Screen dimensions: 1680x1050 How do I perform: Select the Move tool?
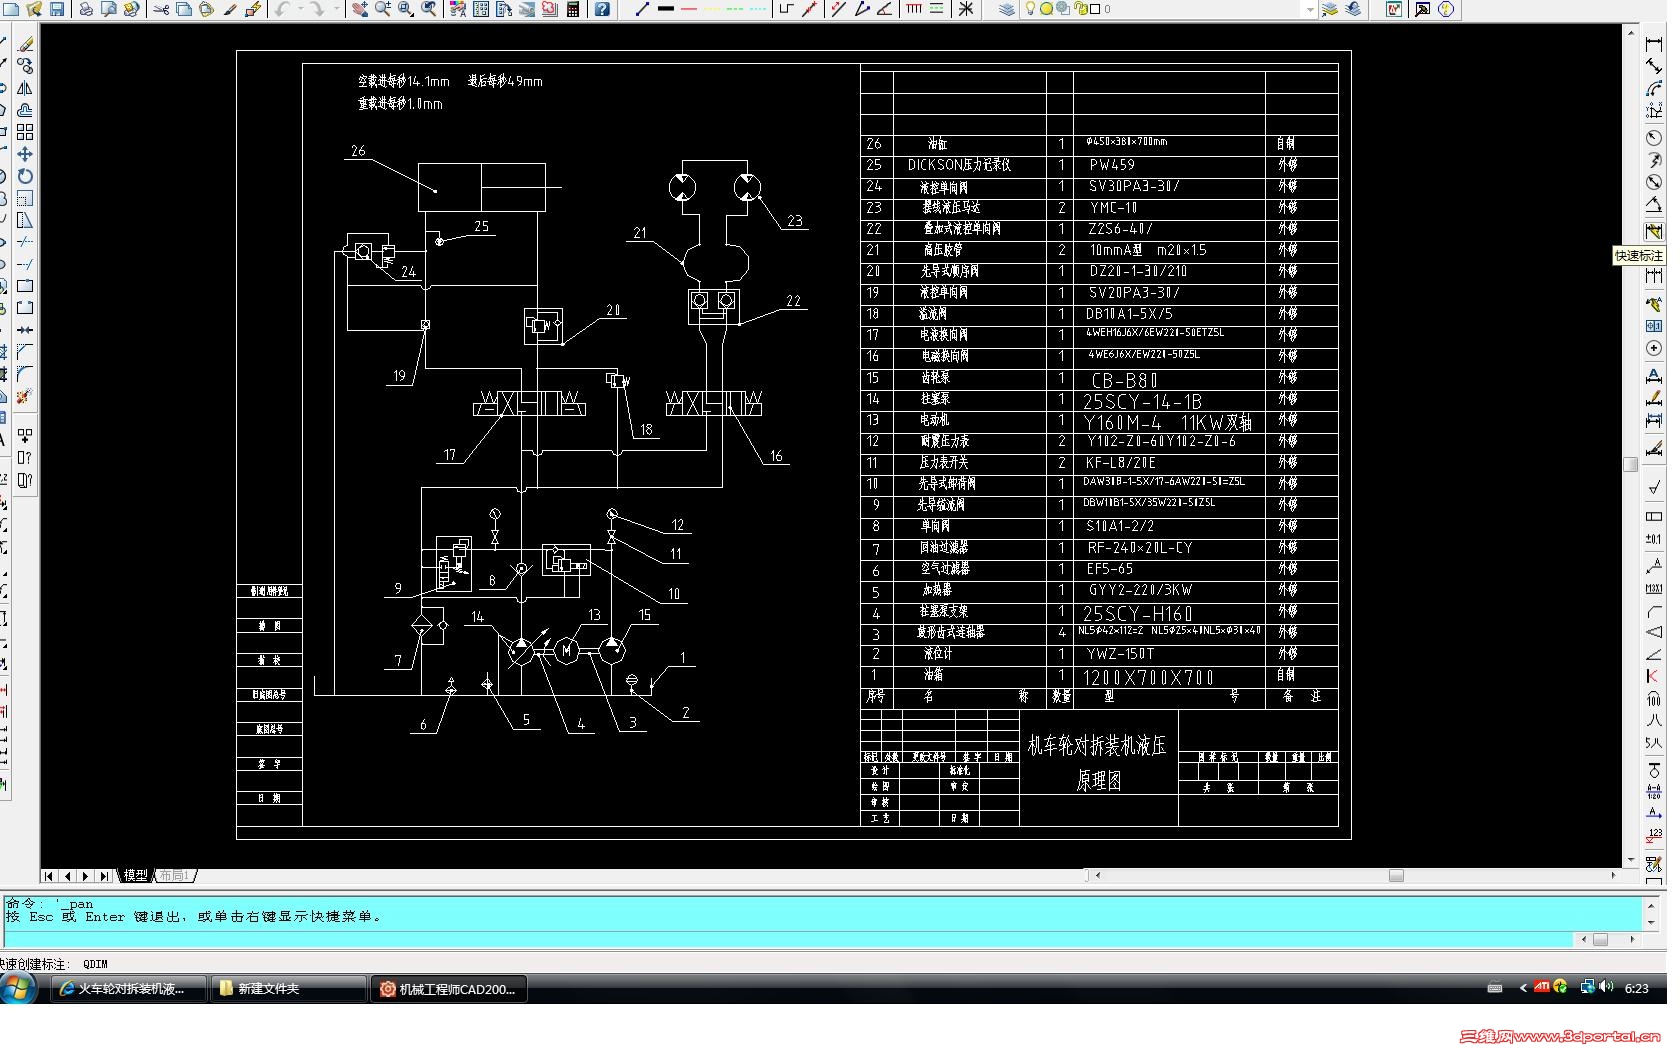pos(25,154)
